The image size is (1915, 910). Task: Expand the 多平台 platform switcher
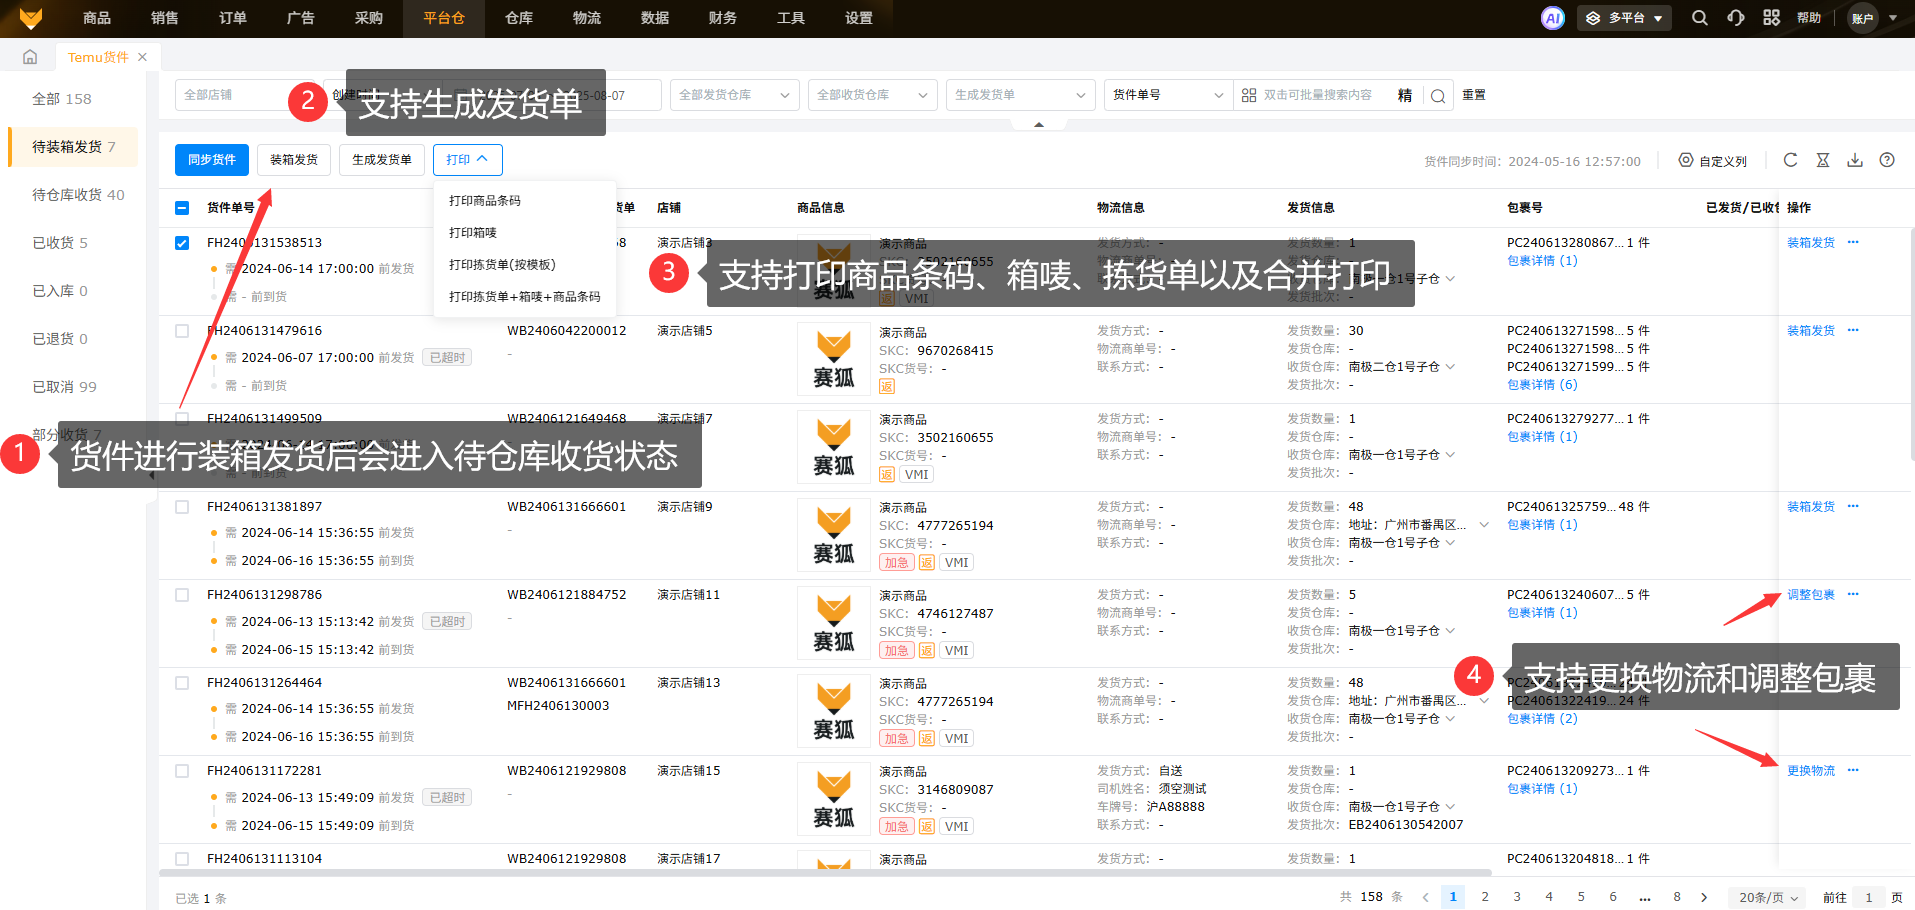tap(1625, 18)
